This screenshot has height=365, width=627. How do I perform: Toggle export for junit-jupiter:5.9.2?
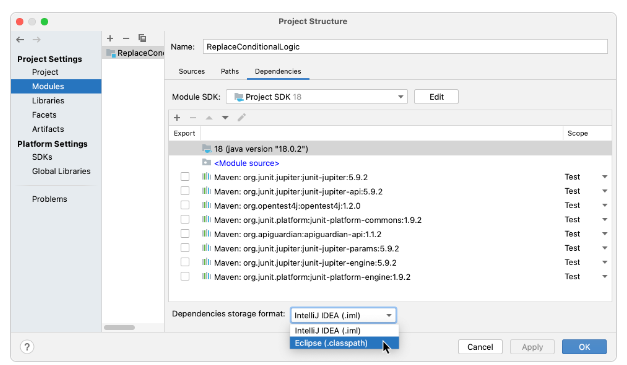[x=185, y=177]
